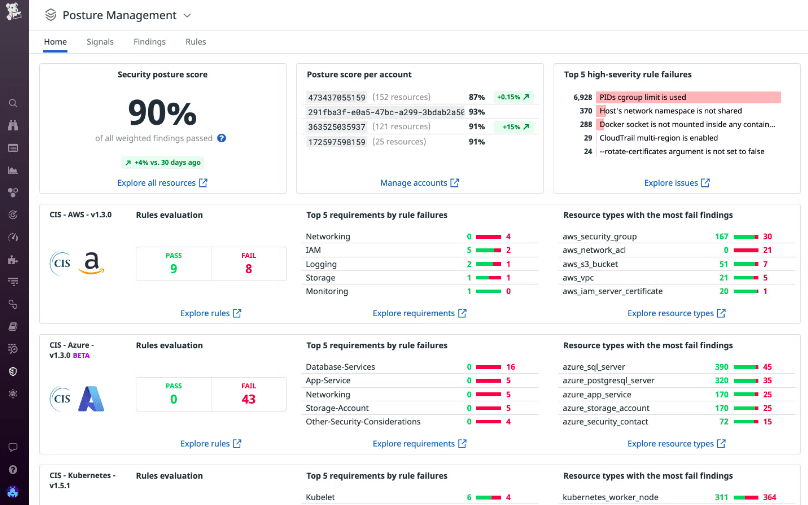Click the Azure logo in CIS Azure section
This screenshot has height=505, width=808.
point(91,398)
